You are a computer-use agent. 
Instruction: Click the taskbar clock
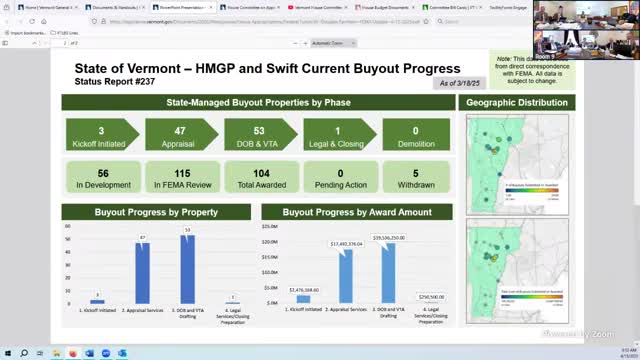point(629,353)
